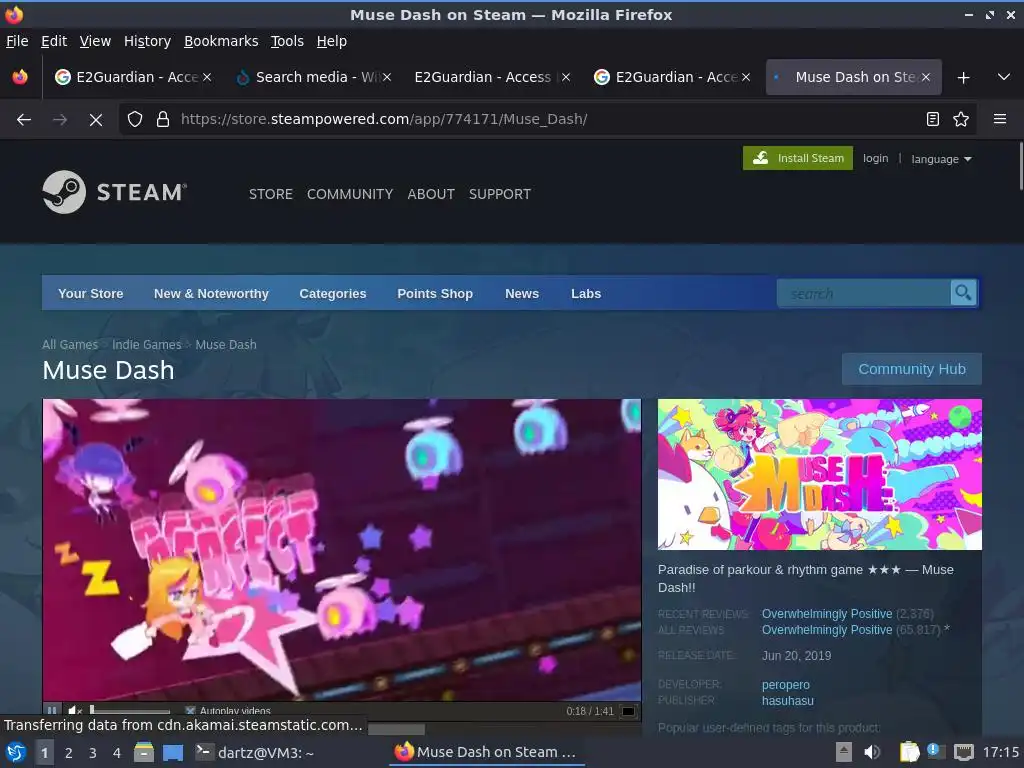Open the LXQt start menu icon

pyautogui.click(x=16, y=752)
